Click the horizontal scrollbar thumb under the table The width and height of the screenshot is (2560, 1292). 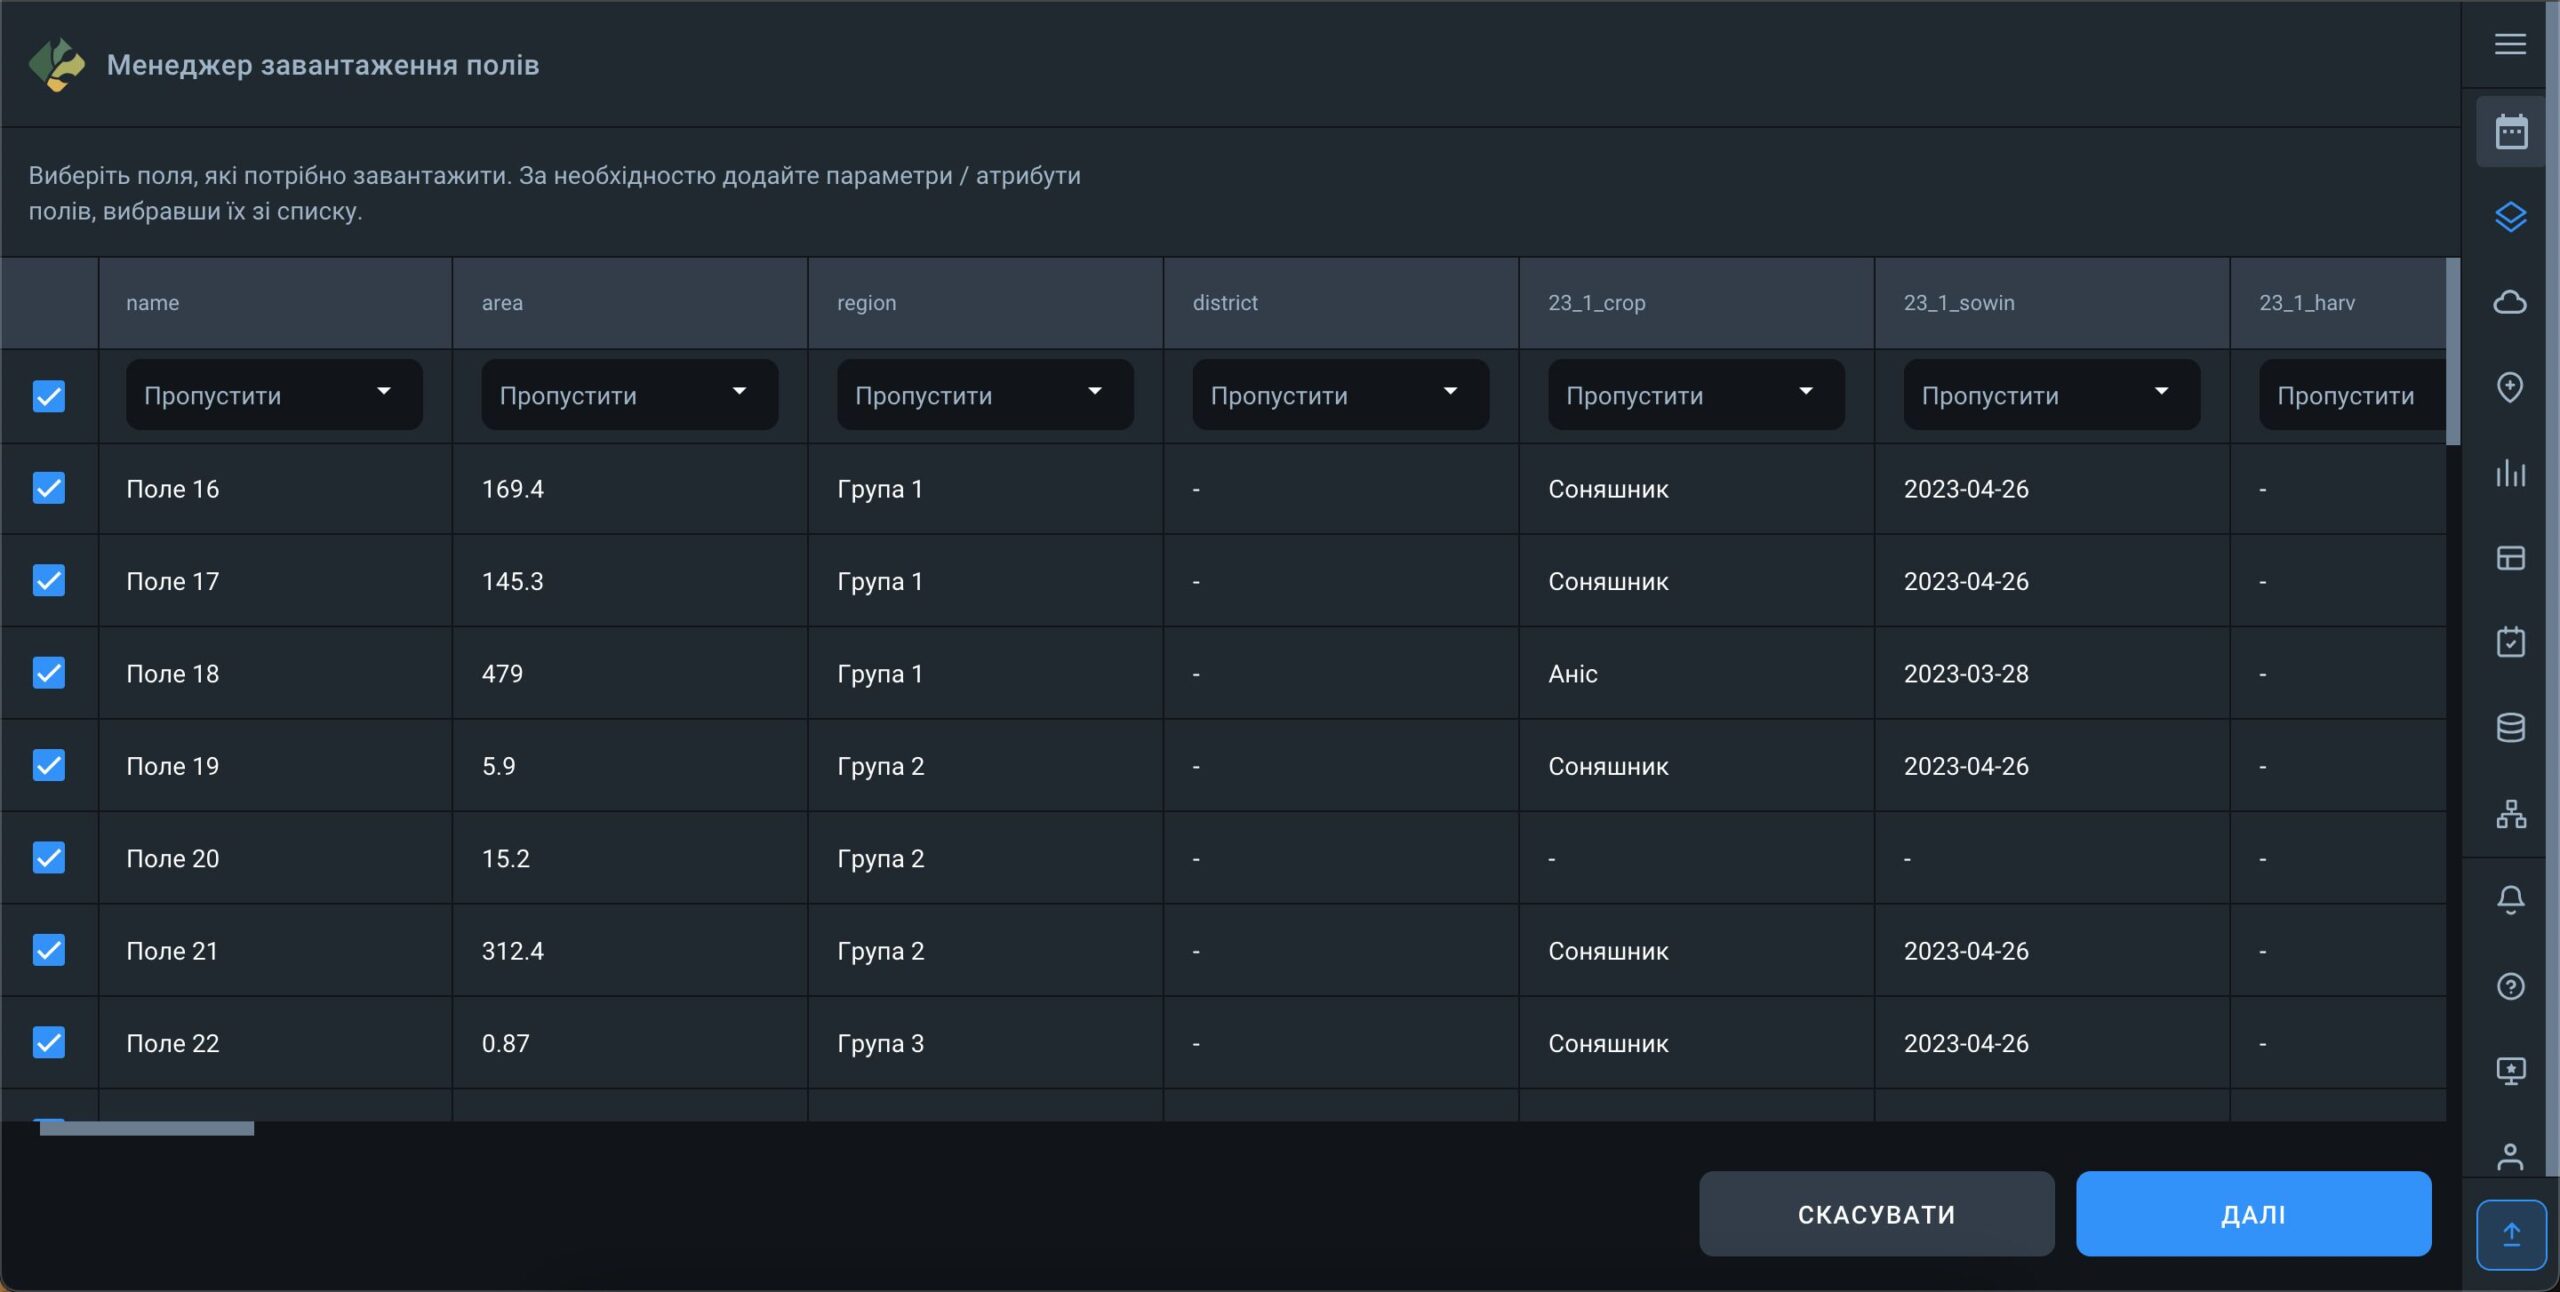point(147,1128)
